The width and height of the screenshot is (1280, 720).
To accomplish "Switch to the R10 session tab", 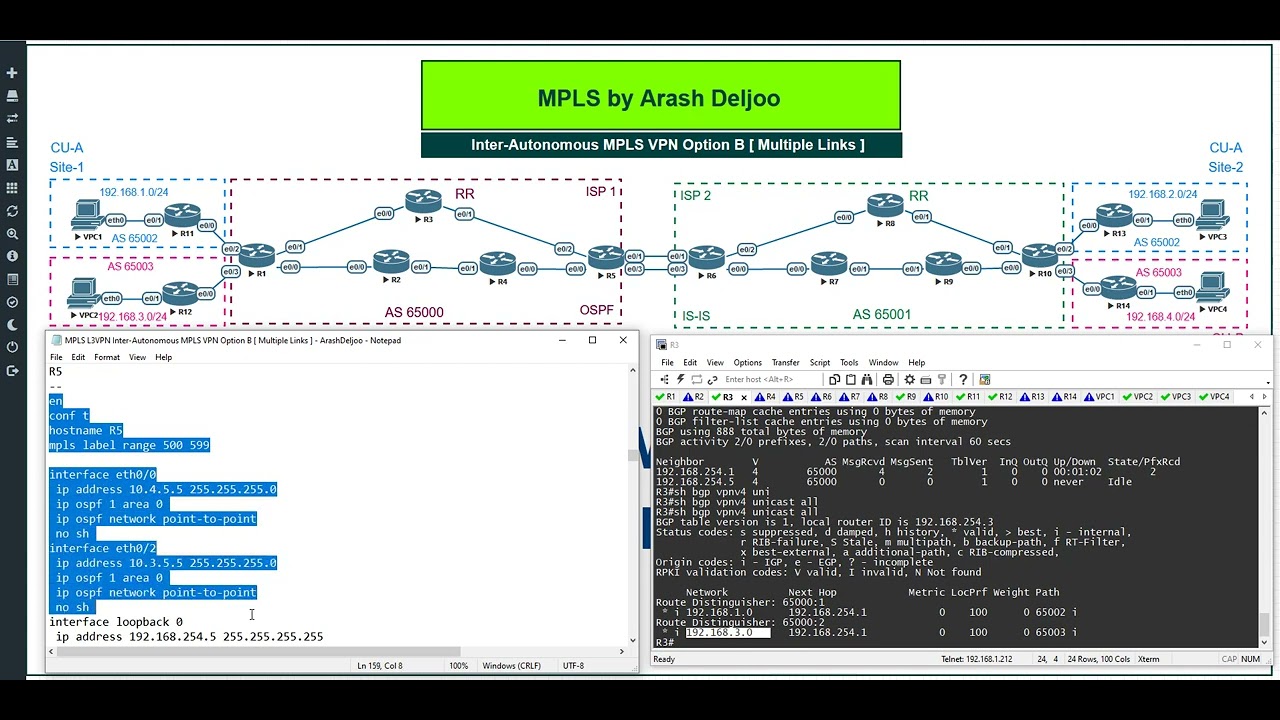I will click(x=935, y=397).
